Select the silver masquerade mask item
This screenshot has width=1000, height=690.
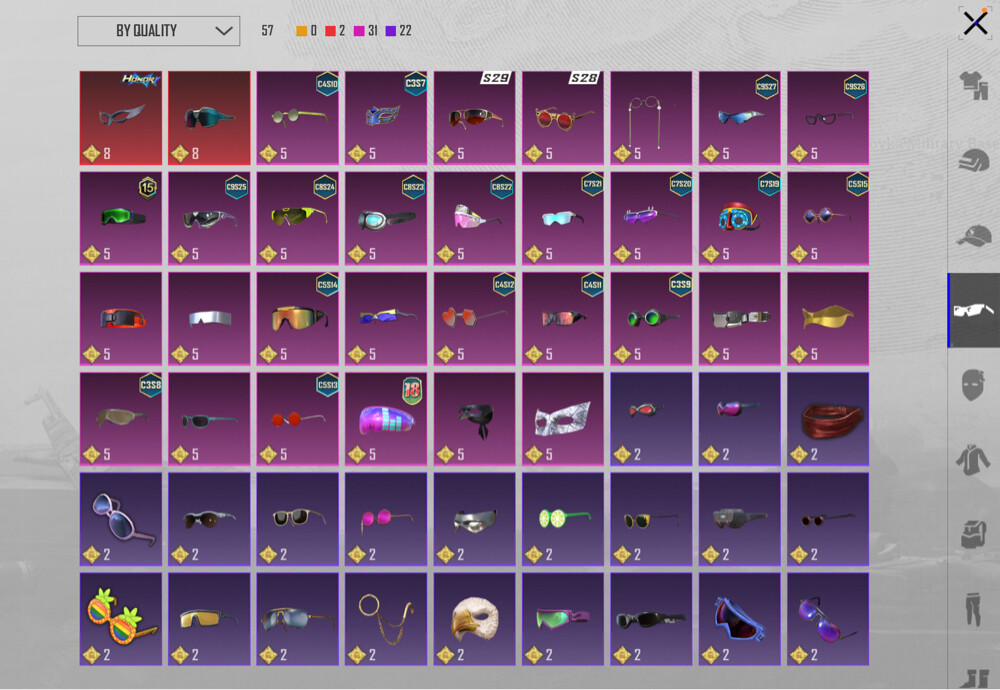click(563, 419)
